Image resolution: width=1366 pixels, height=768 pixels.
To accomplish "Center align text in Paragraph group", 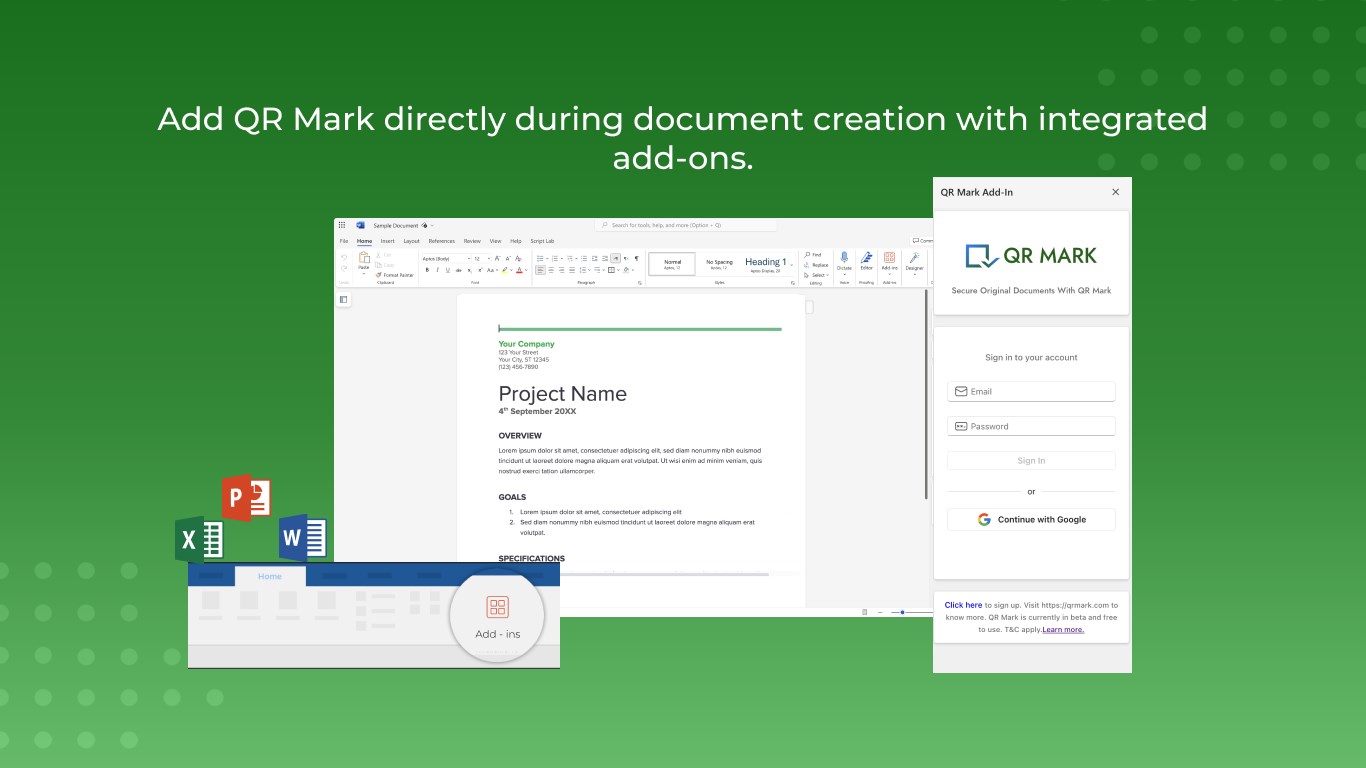I will 551,270.
